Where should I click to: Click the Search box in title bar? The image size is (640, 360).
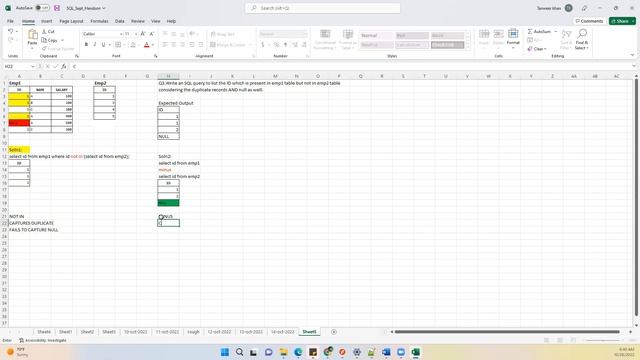(x=322, y=8)
